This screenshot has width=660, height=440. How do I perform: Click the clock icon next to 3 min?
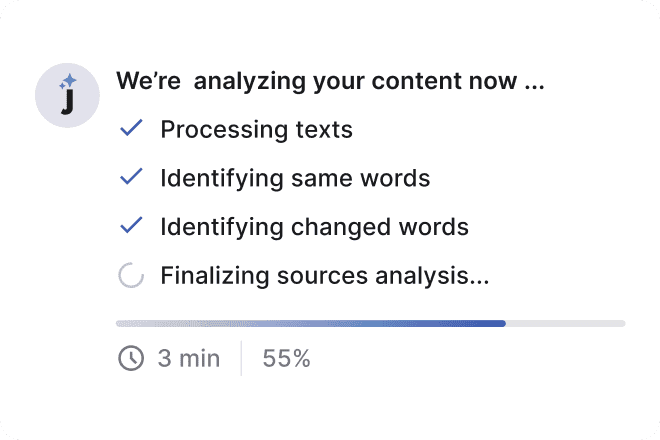131,358
